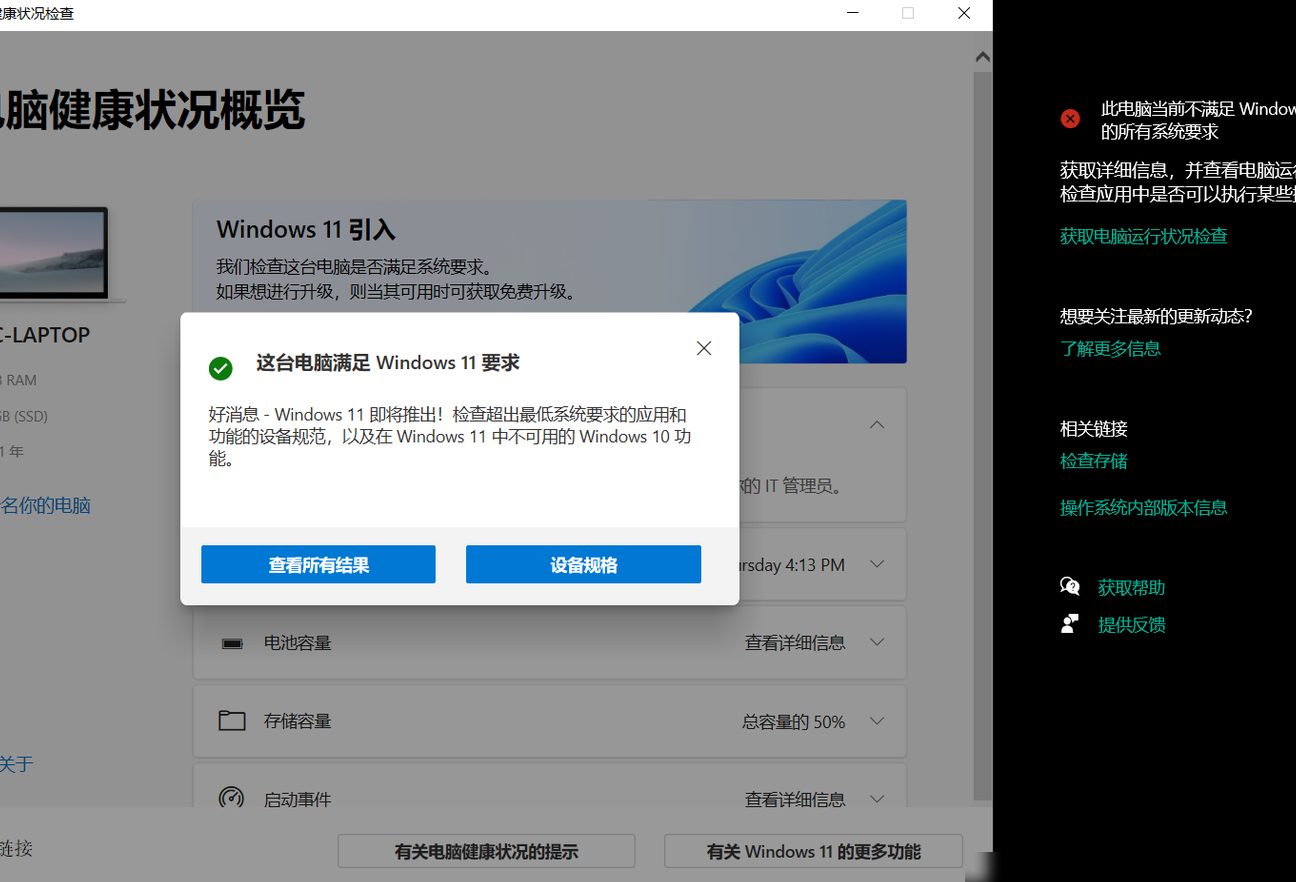This screenshot has height=882, width=1296.
Task: Click the 相关链接 heading
Action: (1094, 429)
